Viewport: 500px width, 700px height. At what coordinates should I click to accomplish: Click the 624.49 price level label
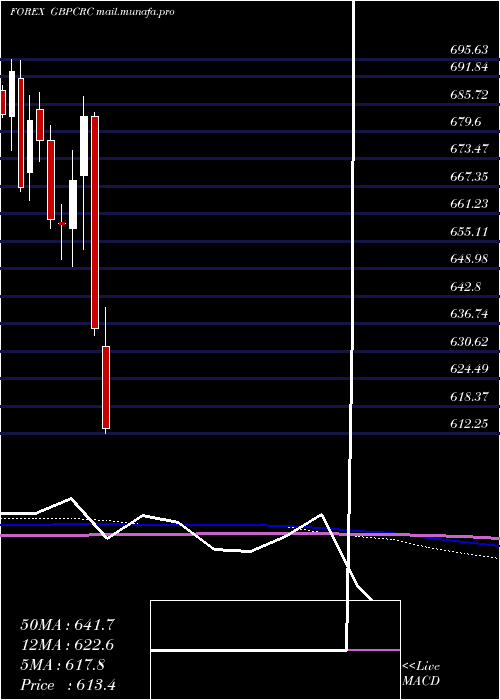[469, 369]
